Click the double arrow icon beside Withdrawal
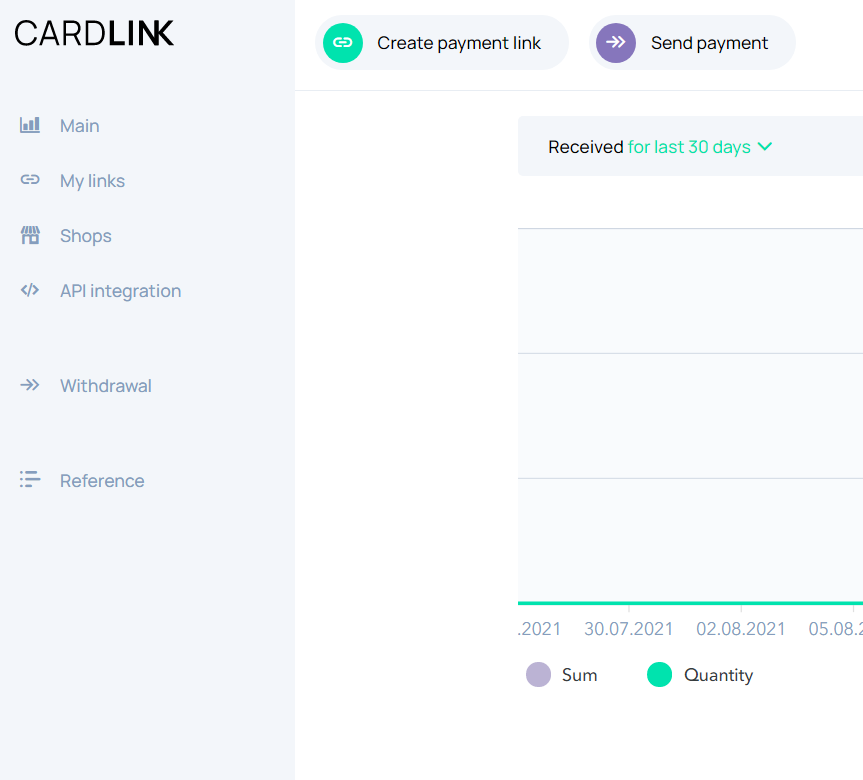Screen dimensions: 863x780 (x=30, y=386)
